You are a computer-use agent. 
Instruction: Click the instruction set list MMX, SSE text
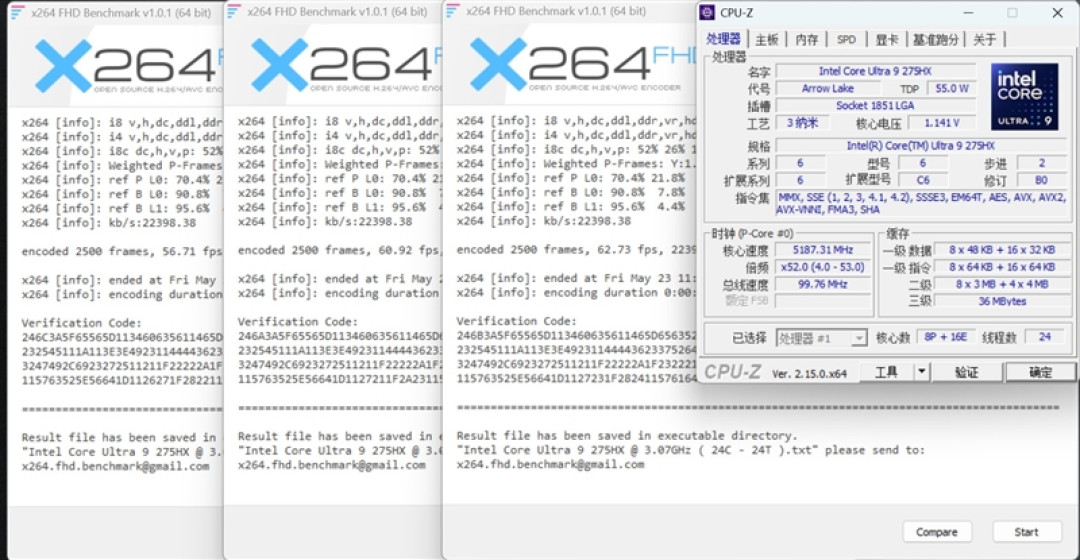point(922,203)
